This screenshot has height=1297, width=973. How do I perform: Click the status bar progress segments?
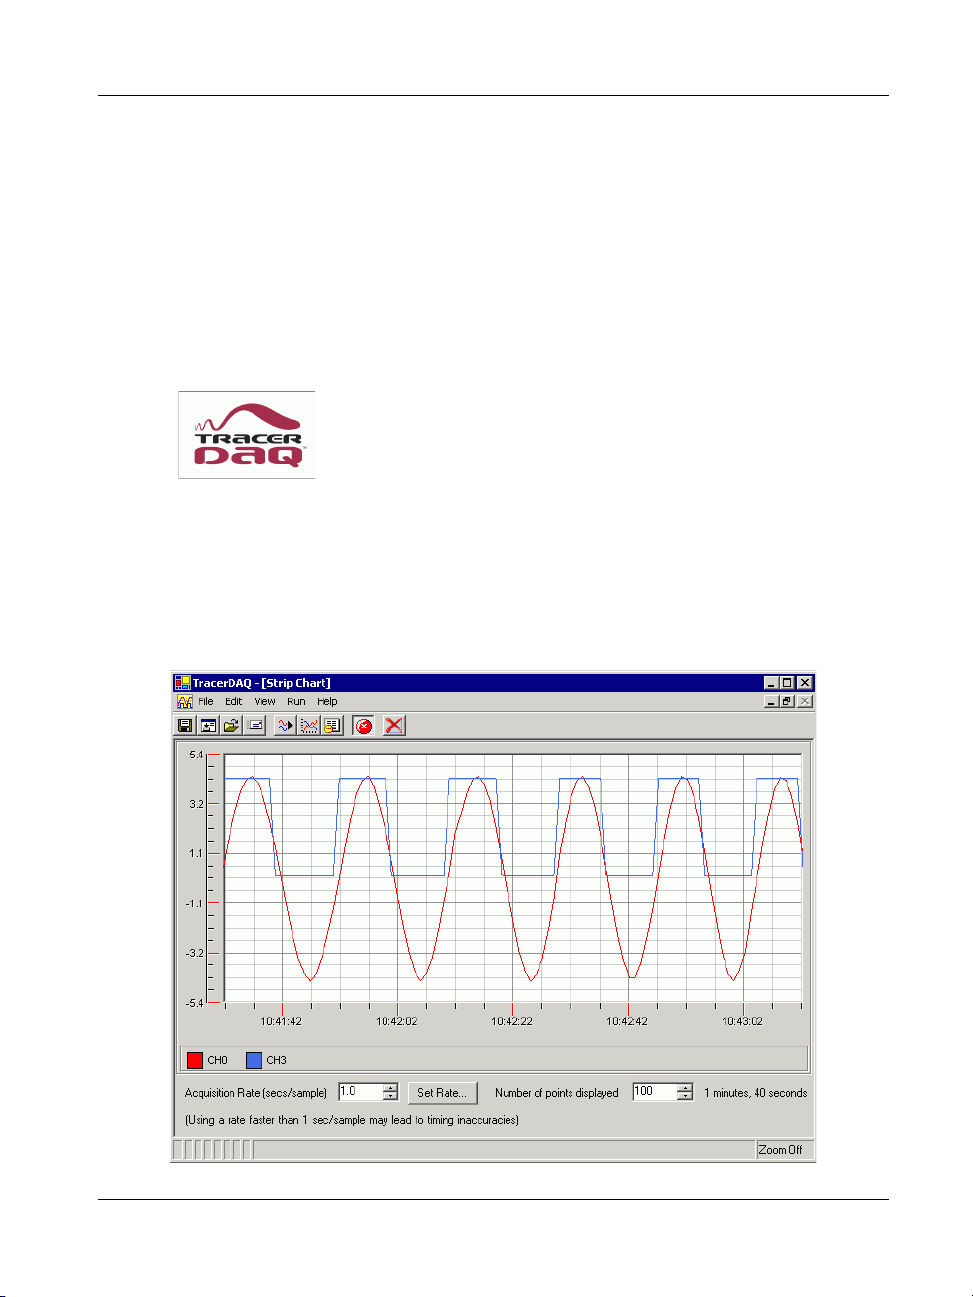coord(213,1150)
